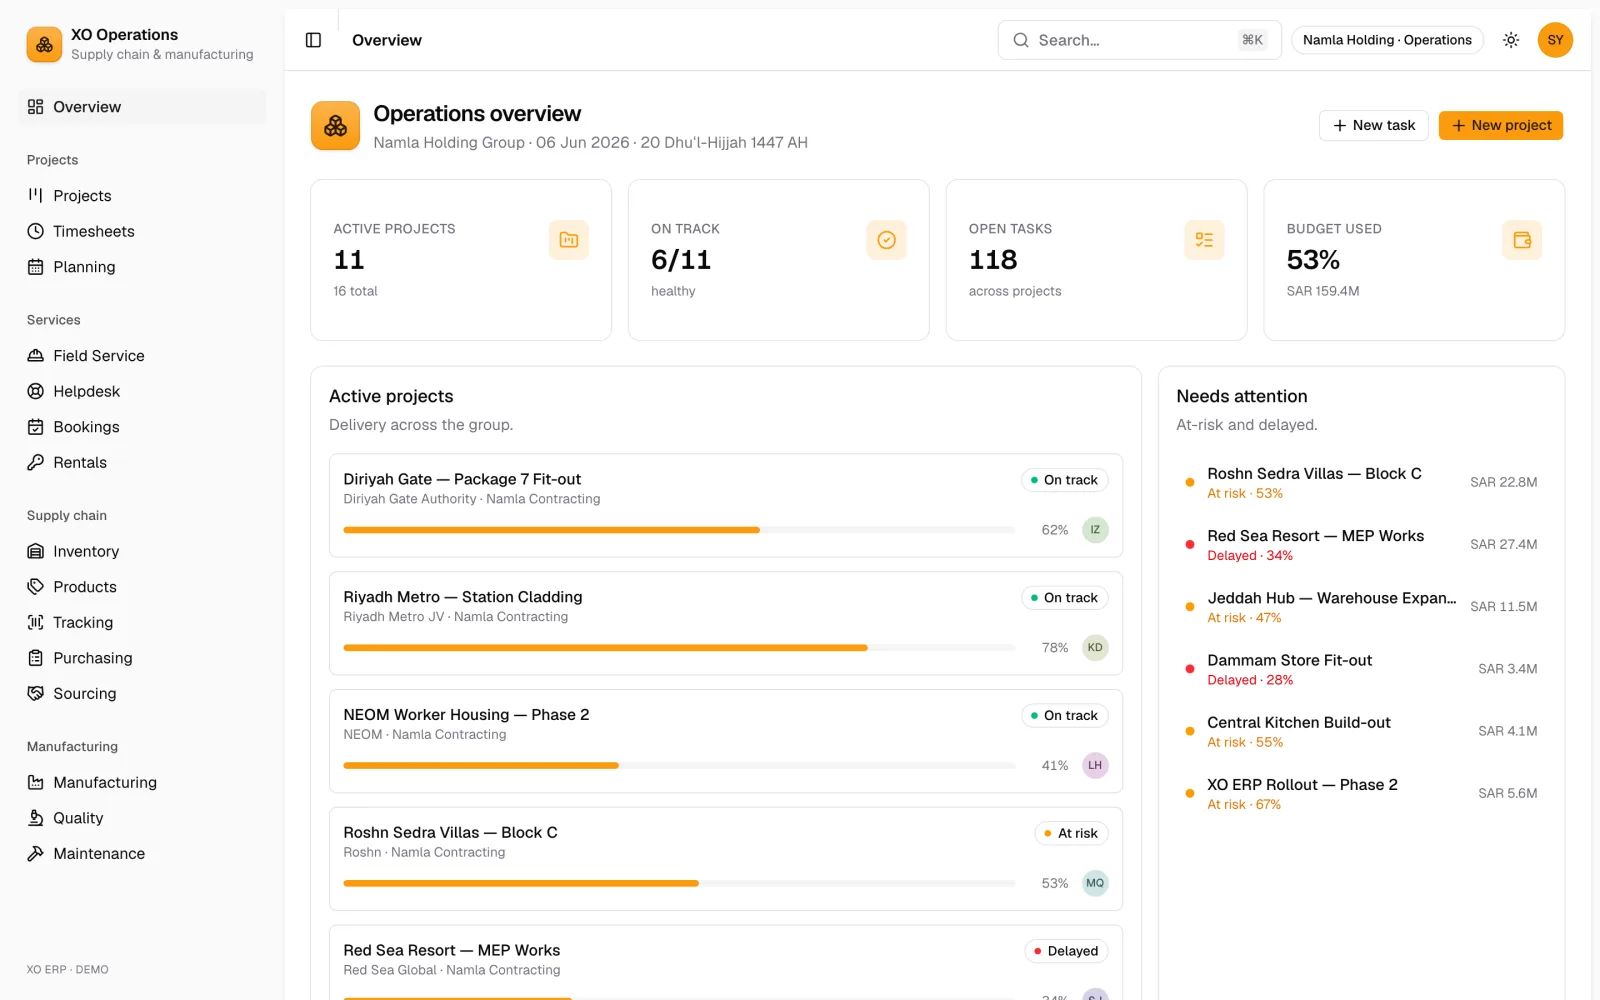Open Riyadh Metro — Station Cladding project
This screenshot has height=1000, width=1600.
tap(725, 623)
